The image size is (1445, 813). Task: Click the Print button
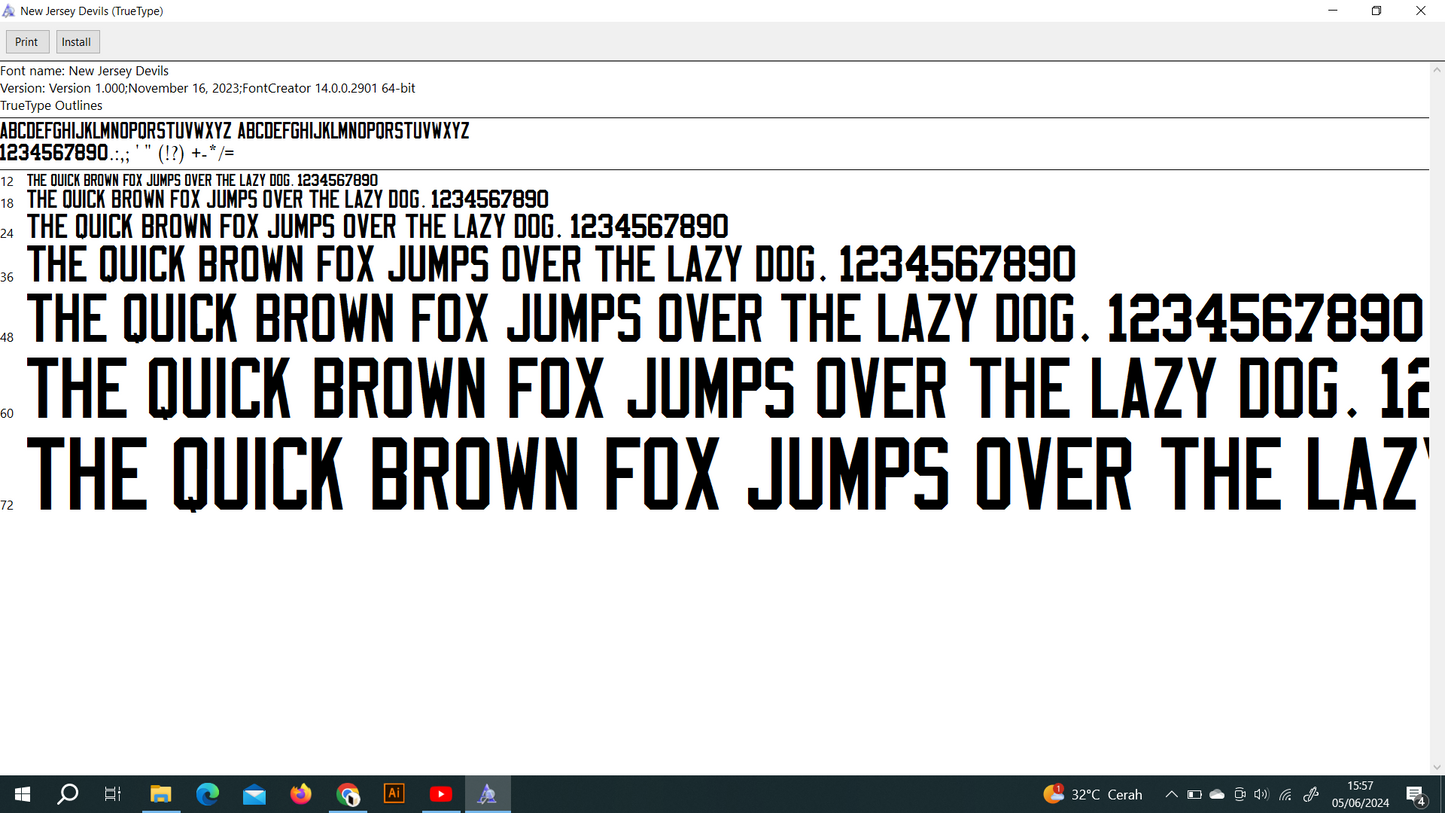click(27, 42)
